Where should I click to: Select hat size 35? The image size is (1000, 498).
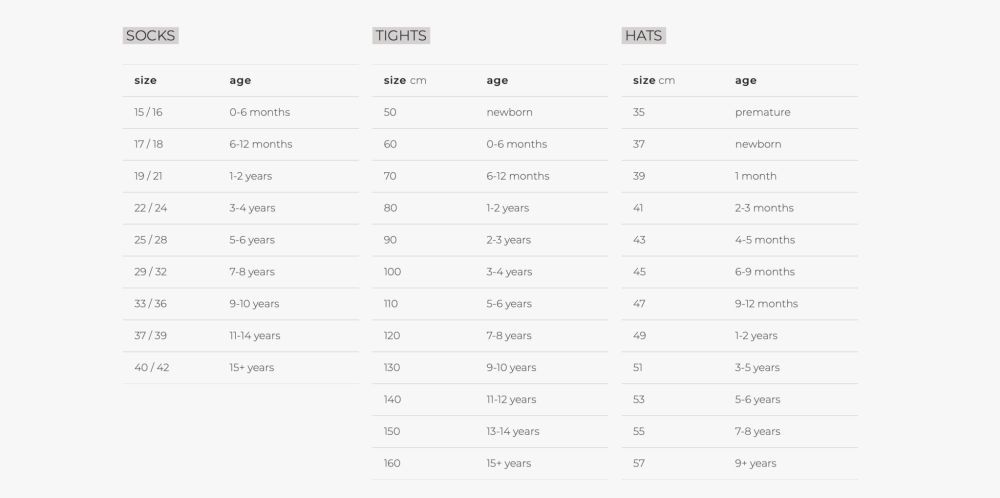coord(639,112)
